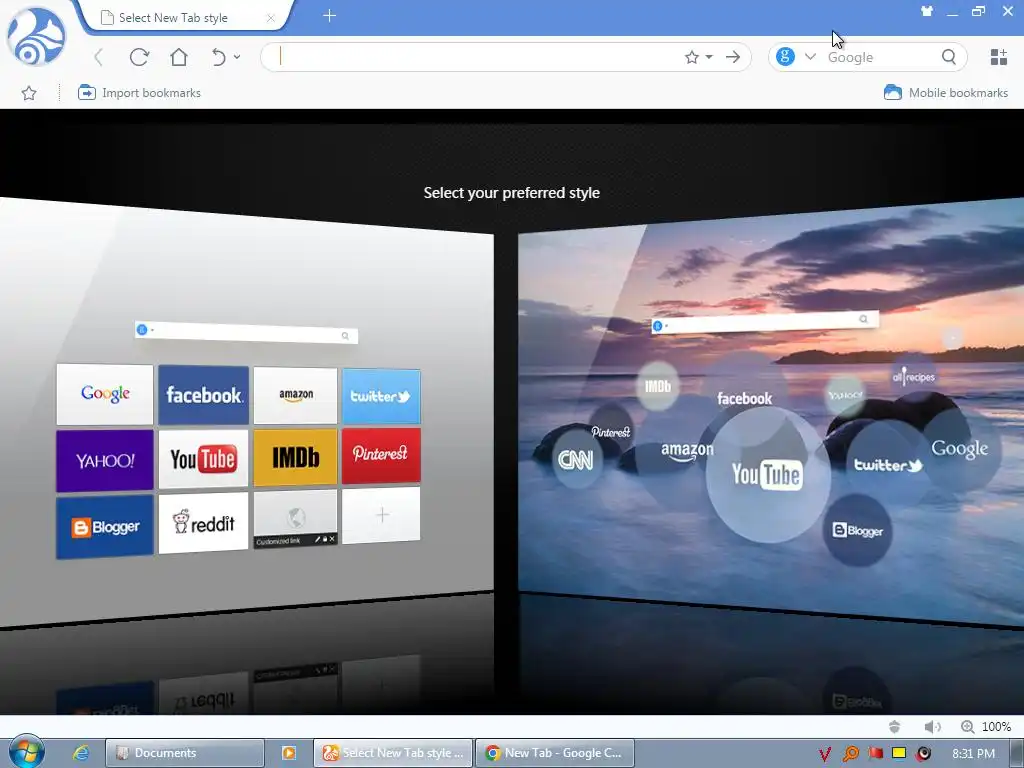This screenshot has height=768, width=1024.
Task: Click the Pinterest tile in grid preview
Action: coord(381,455)
